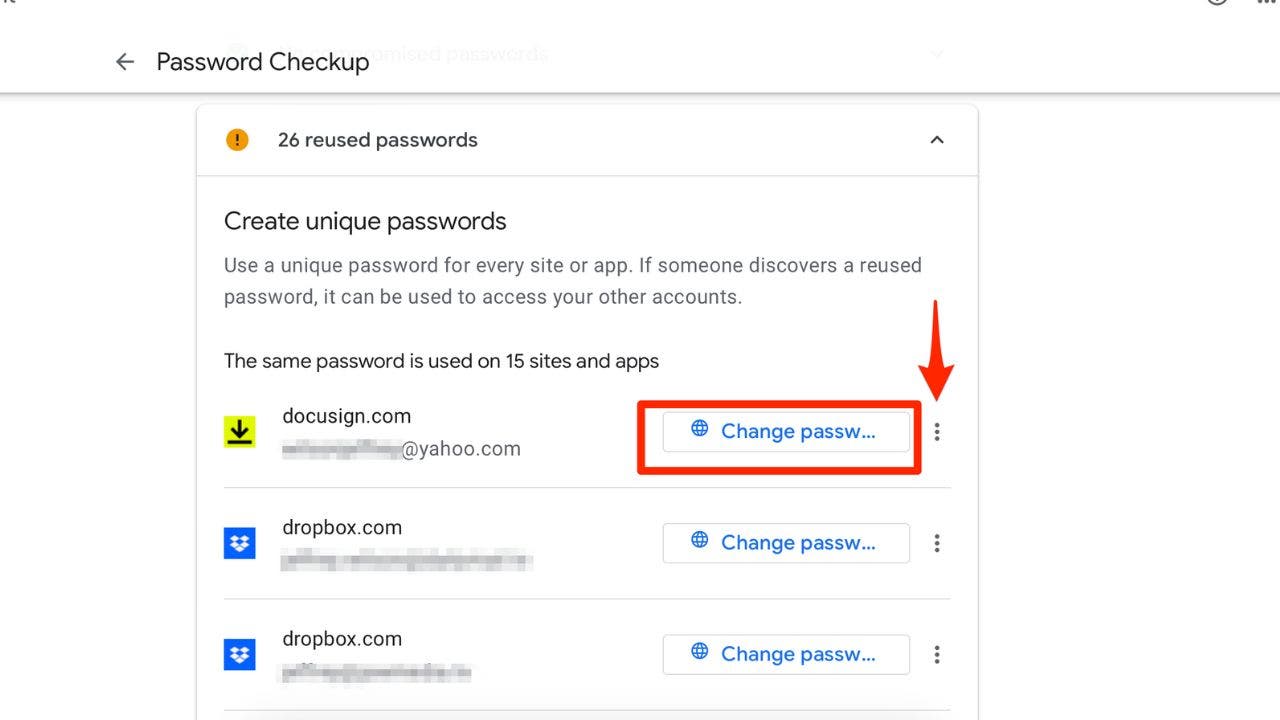This screenshot has height=720, width=1280.
Task: Click the first dropbox.com site icon
Action: [240, 542]
